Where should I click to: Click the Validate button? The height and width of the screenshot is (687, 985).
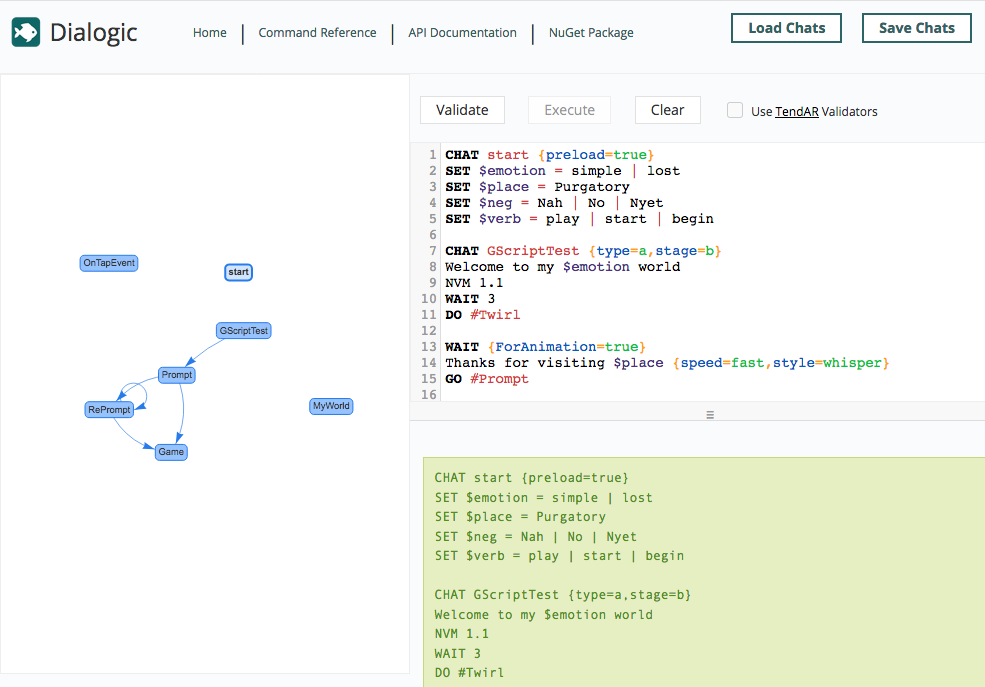point(462,110)
